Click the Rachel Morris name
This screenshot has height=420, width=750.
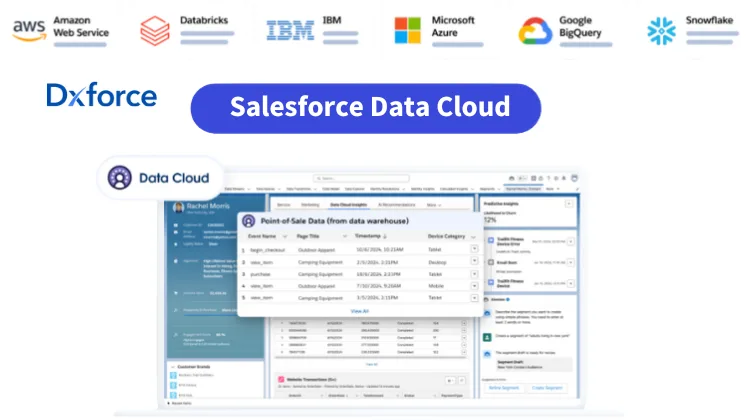[x=208, y=206]
